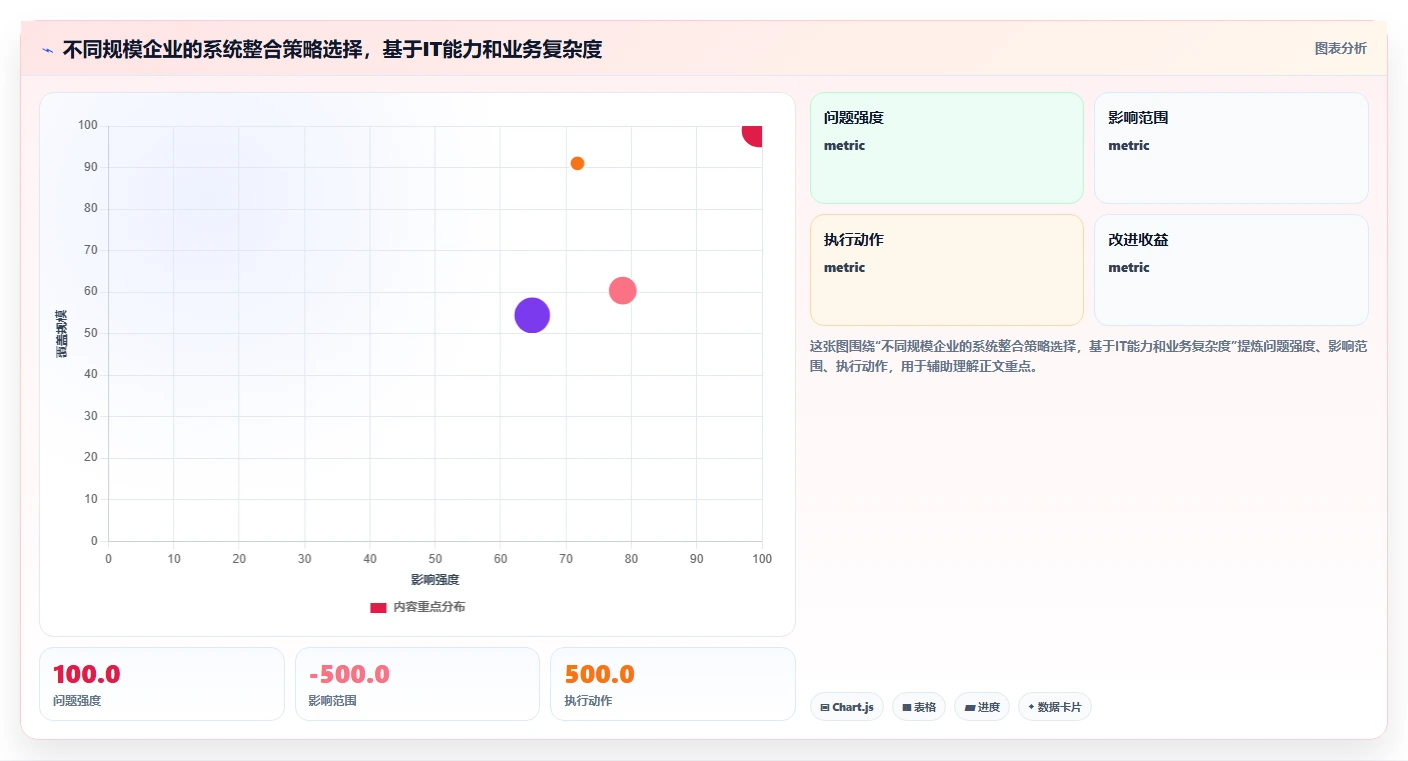Select the 数据卡片 tag chip
The width and height of the screenshot is (1408, 761).
pyautogui.click(x=1055, y=707)
